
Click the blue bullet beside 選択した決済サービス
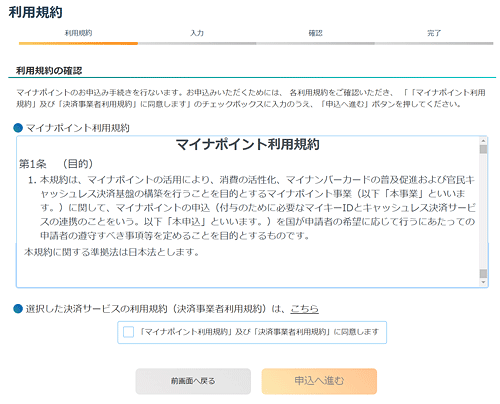tap(18, 309)
